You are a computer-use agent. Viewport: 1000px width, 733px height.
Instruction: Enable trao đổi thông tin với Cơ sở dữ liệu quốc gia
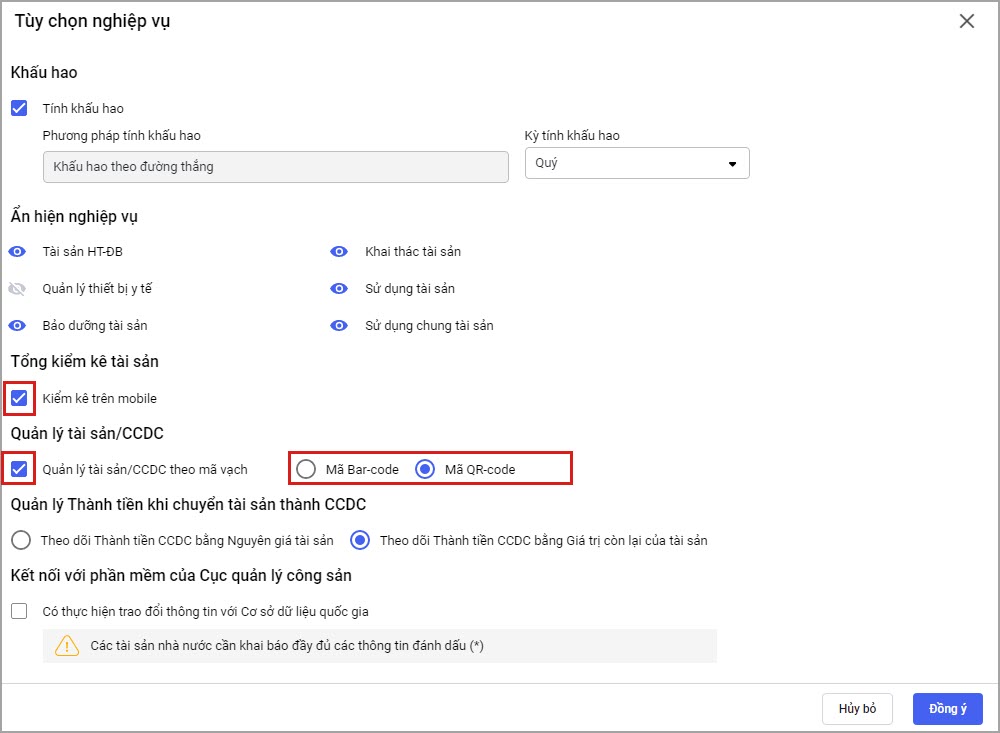[19, 611]
